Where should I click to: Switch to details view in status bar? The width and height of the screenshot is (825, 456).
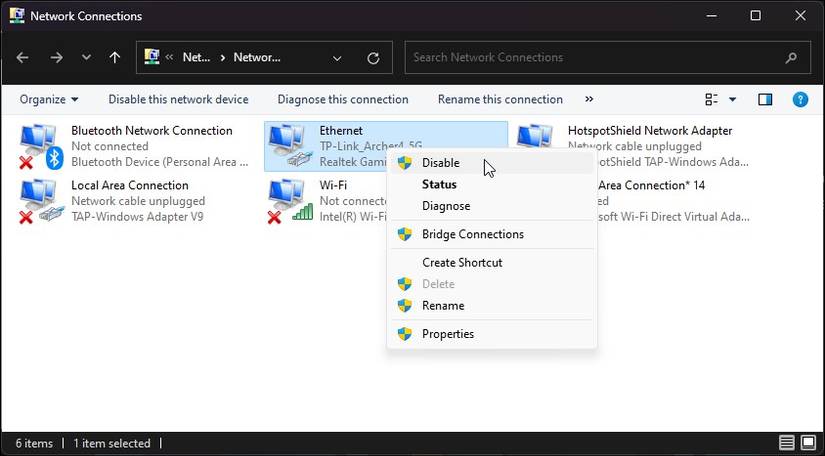(x=787, y=443)
